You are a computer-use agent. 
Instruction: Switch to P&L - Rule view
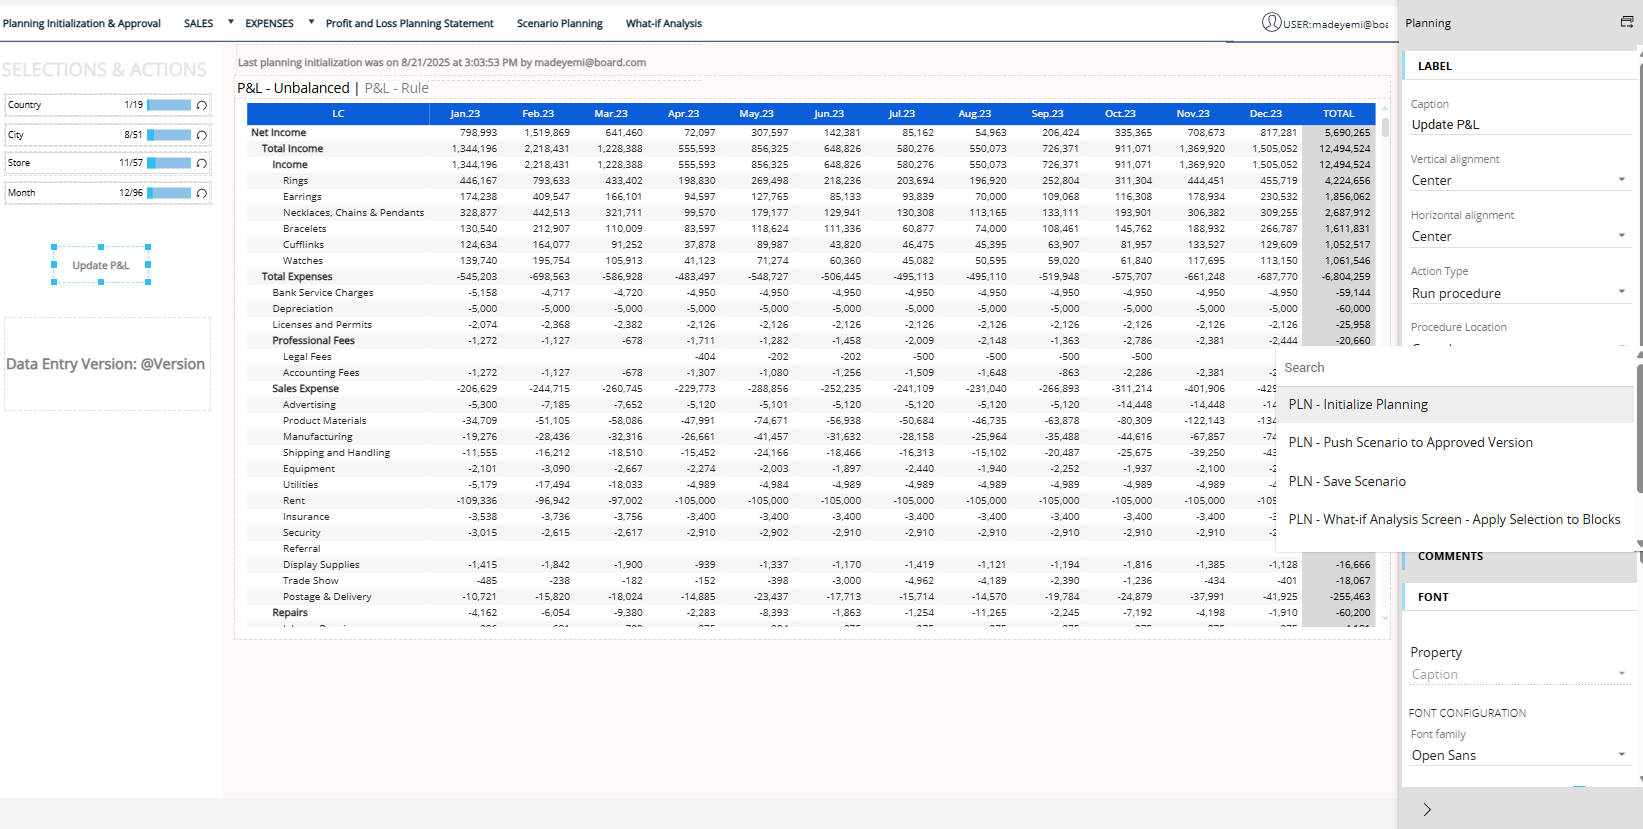[397, 88]
